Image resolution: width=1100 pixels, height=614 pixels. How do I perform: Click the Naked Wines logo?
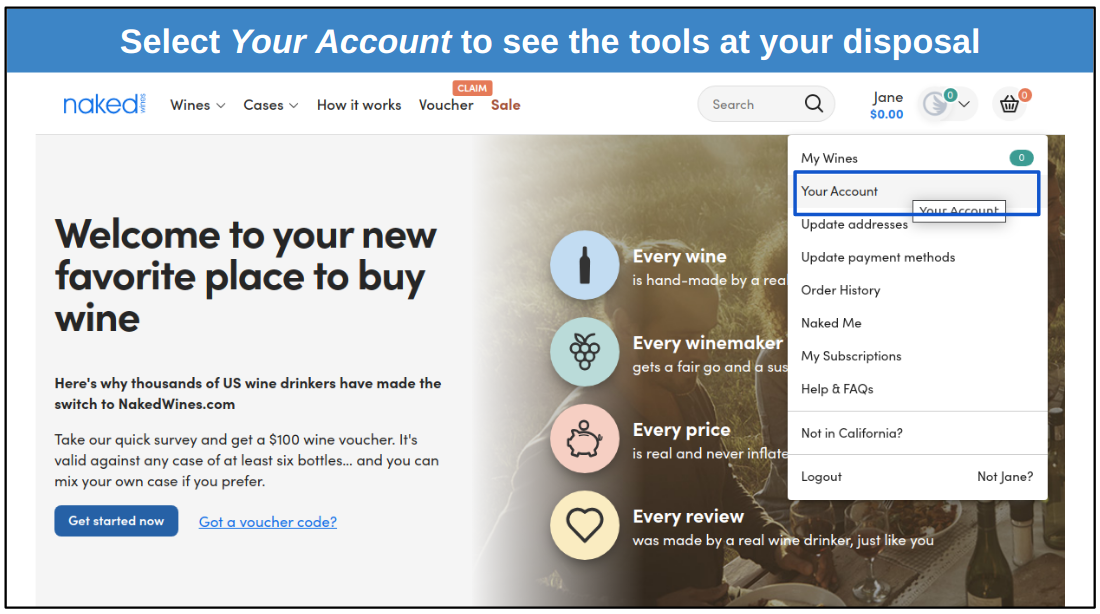click(105, 104)
